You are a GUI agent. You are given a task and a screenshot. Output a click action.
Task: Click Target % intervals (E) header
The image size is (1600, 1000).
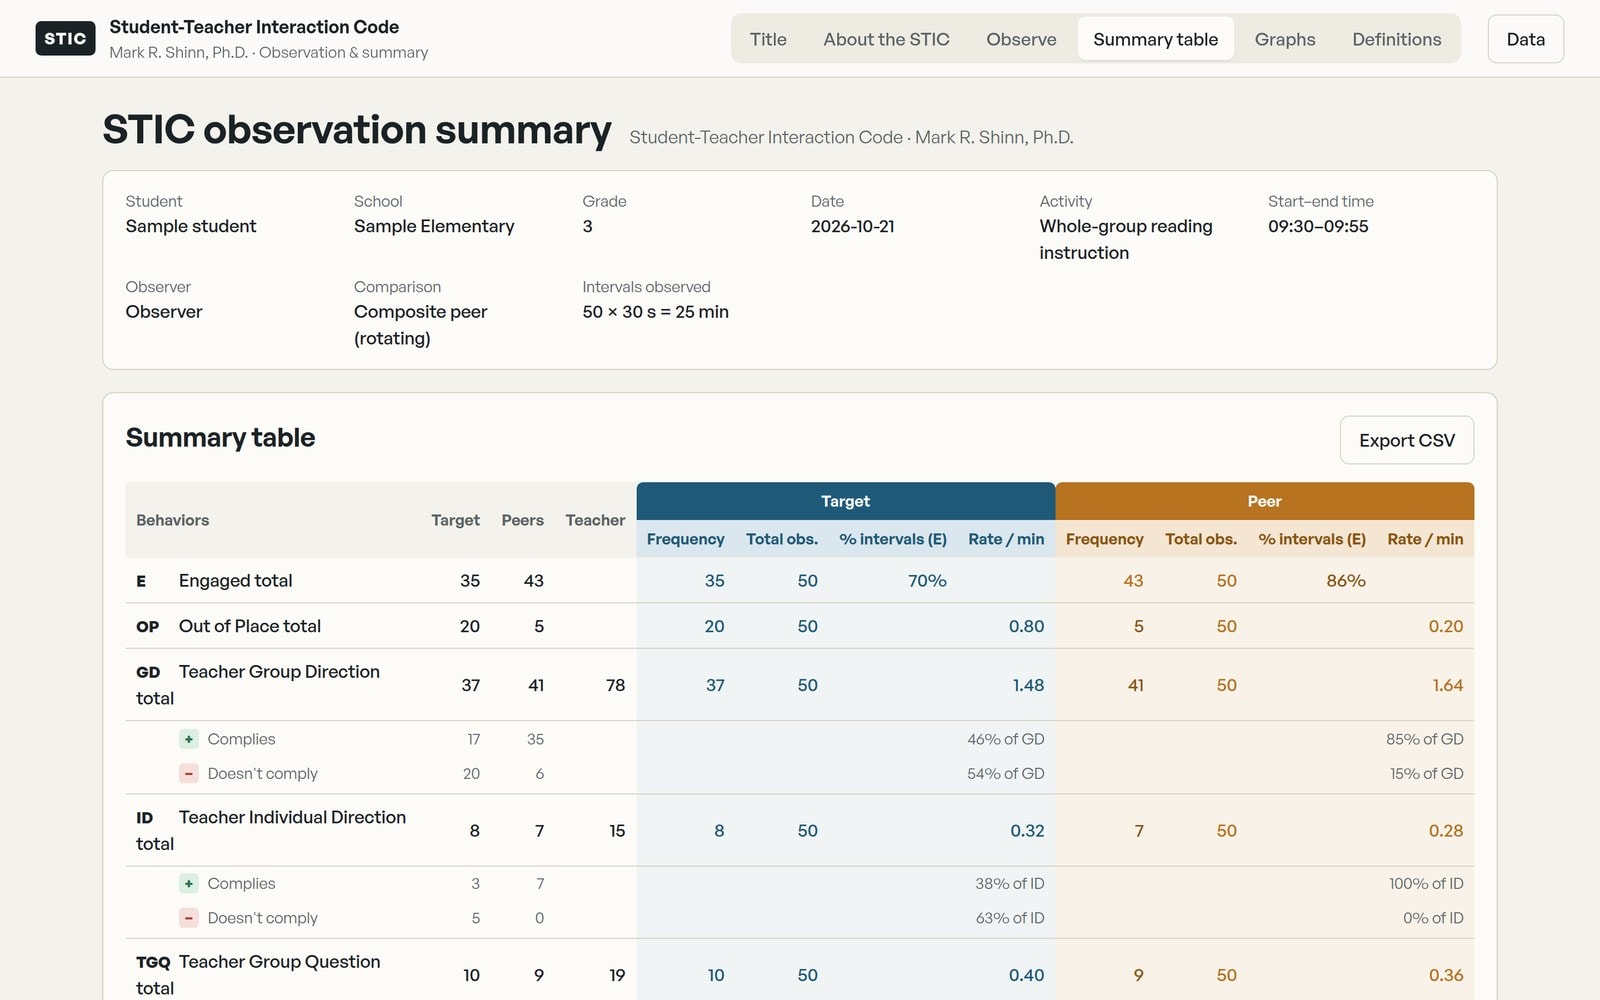pyautogui.click(x=892, y=539)
